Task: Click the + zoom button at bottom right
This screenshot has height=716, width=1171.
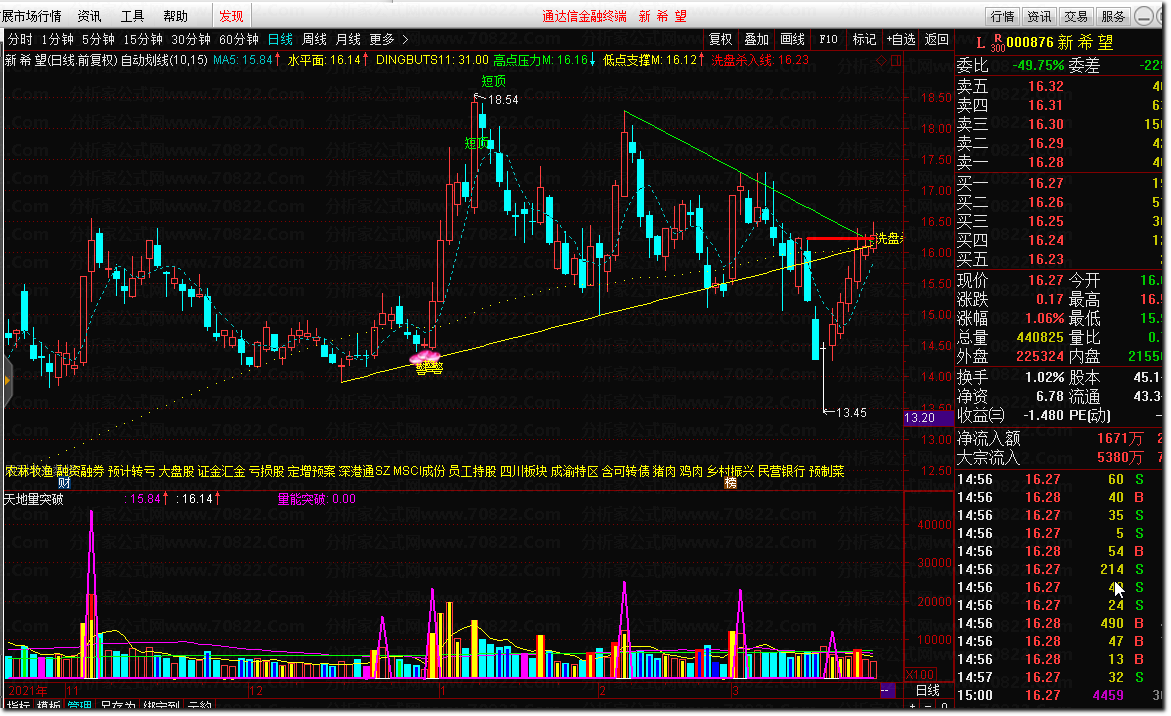Action: (913, 706)
